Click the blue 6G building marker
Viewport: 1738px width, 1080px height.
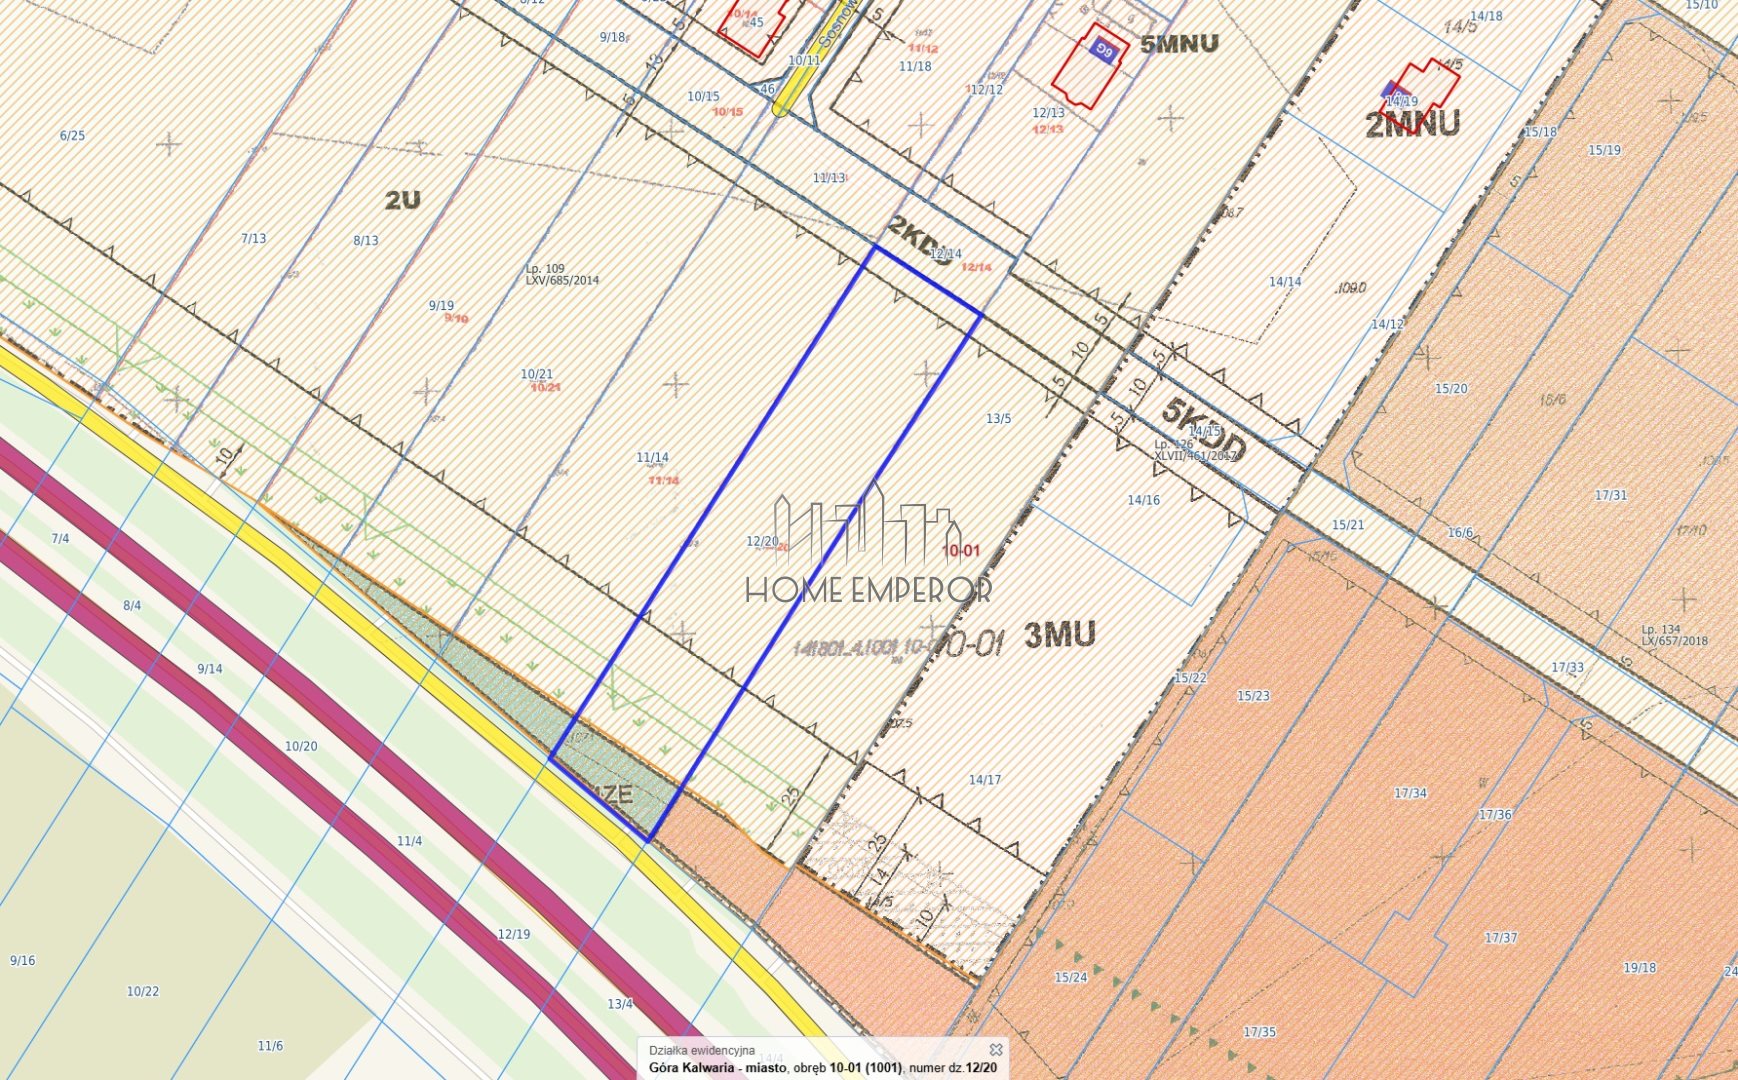(x=1102, y=48)
